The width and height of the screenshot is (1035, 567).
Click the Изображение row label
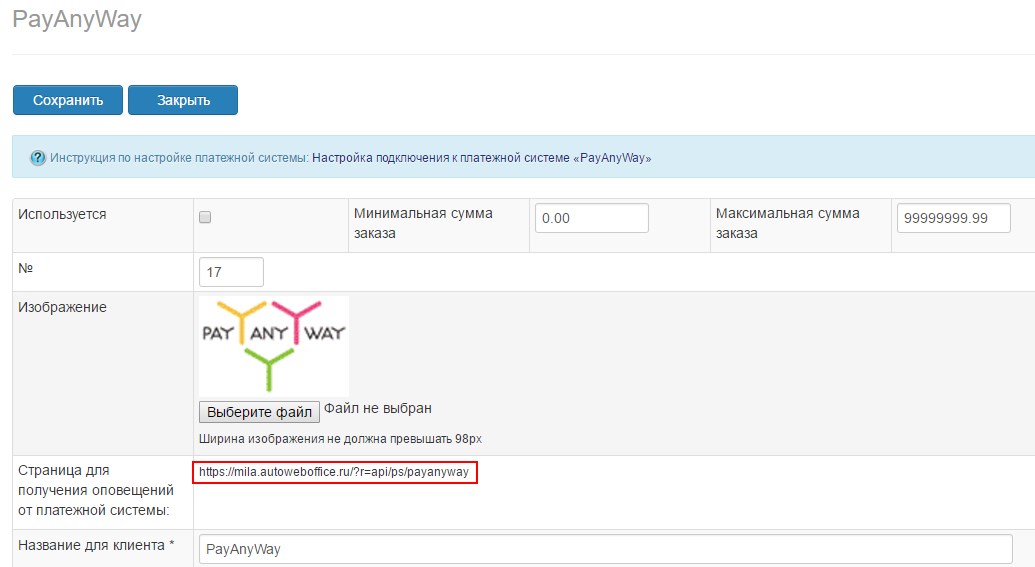[62, 307]
